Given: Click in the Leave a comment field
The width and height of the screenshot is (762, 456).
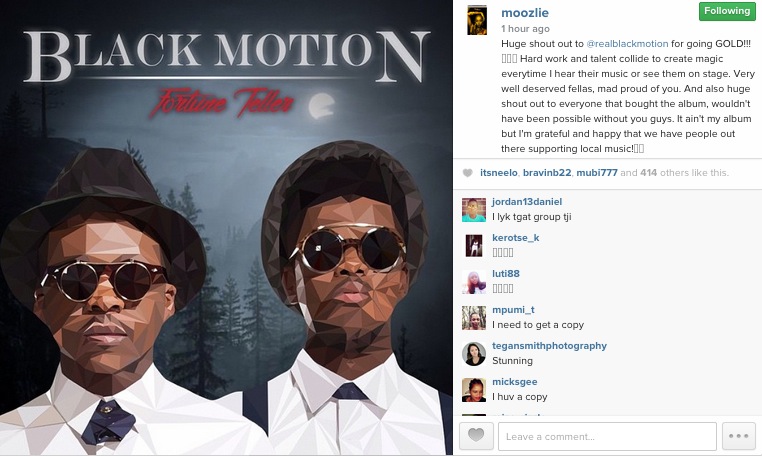Looking at the screenshot, I should tap(607, 436).
